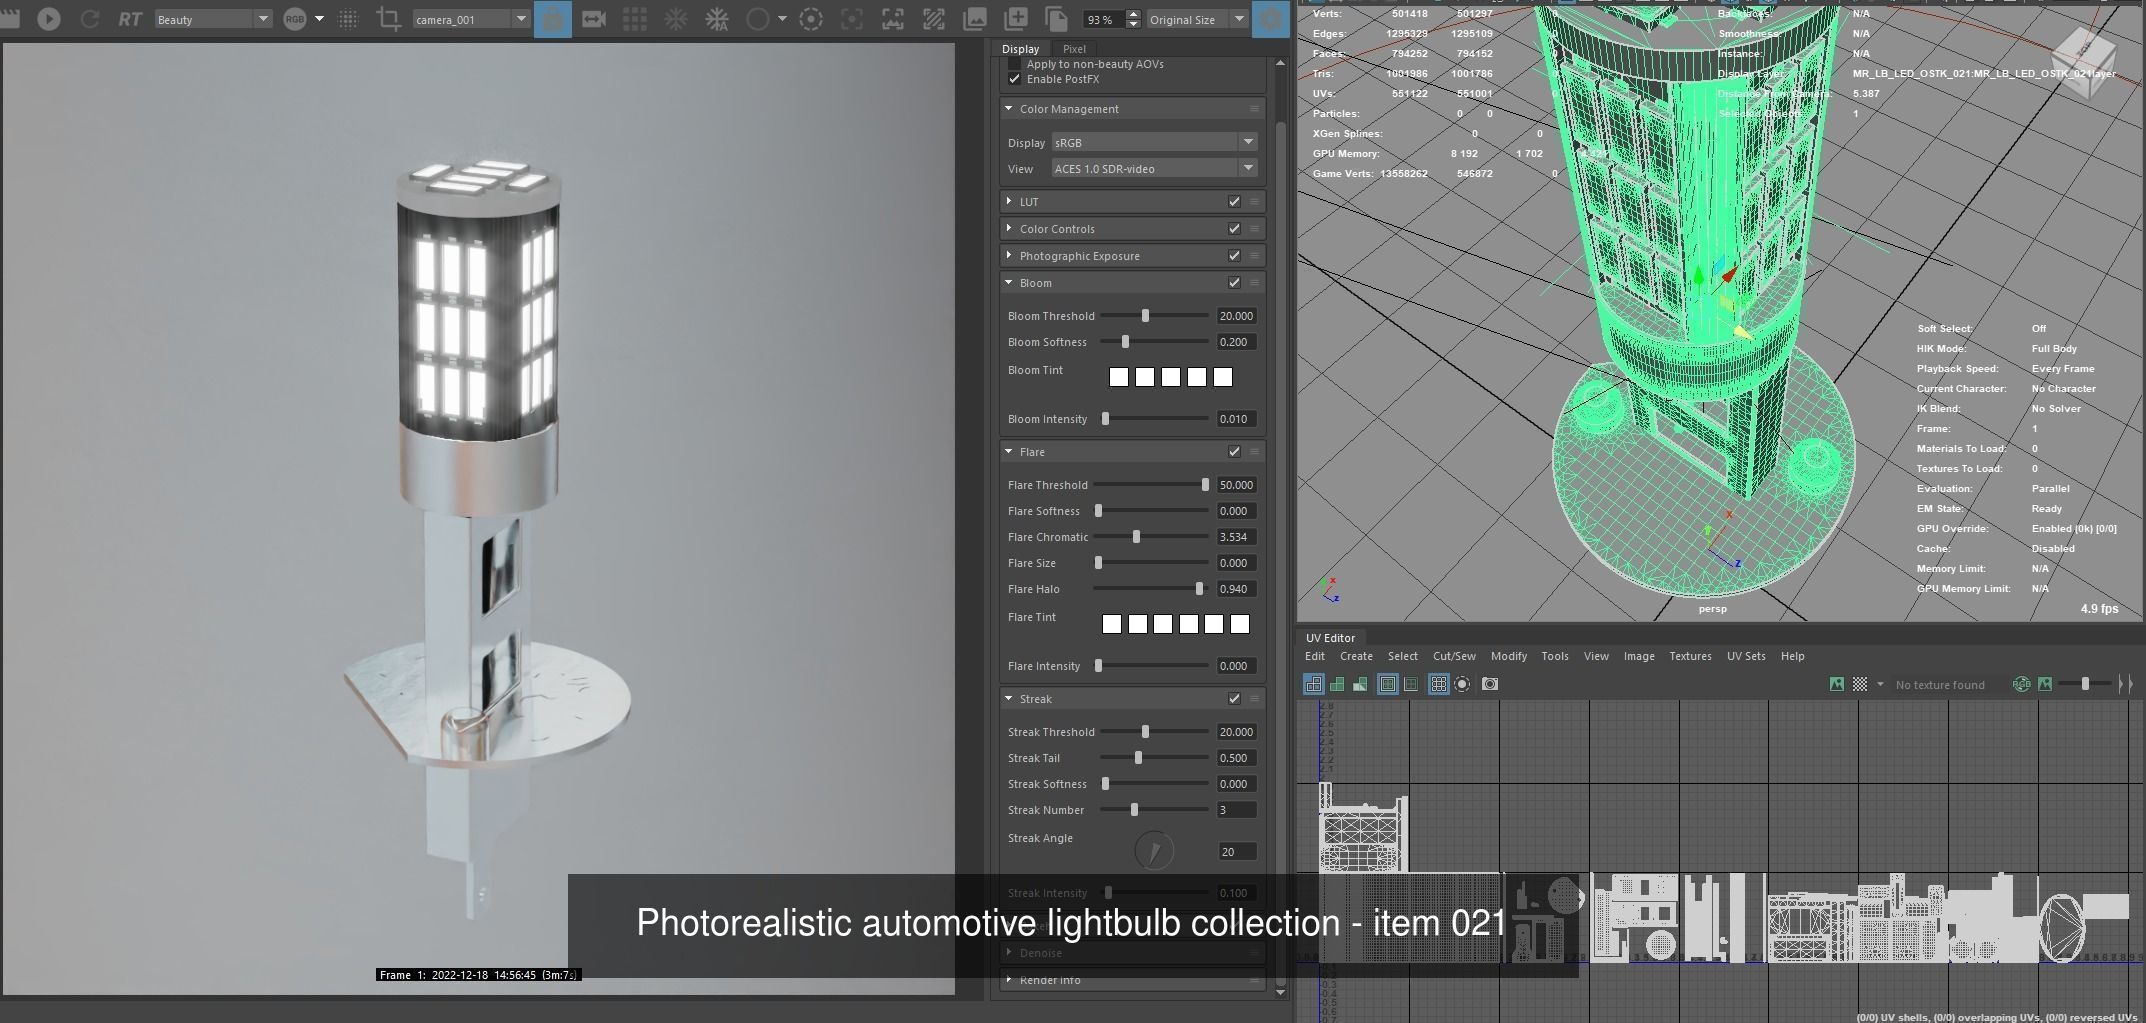Click the add snapshot plus icon
The image size is (2146, 1023).
1015,19
